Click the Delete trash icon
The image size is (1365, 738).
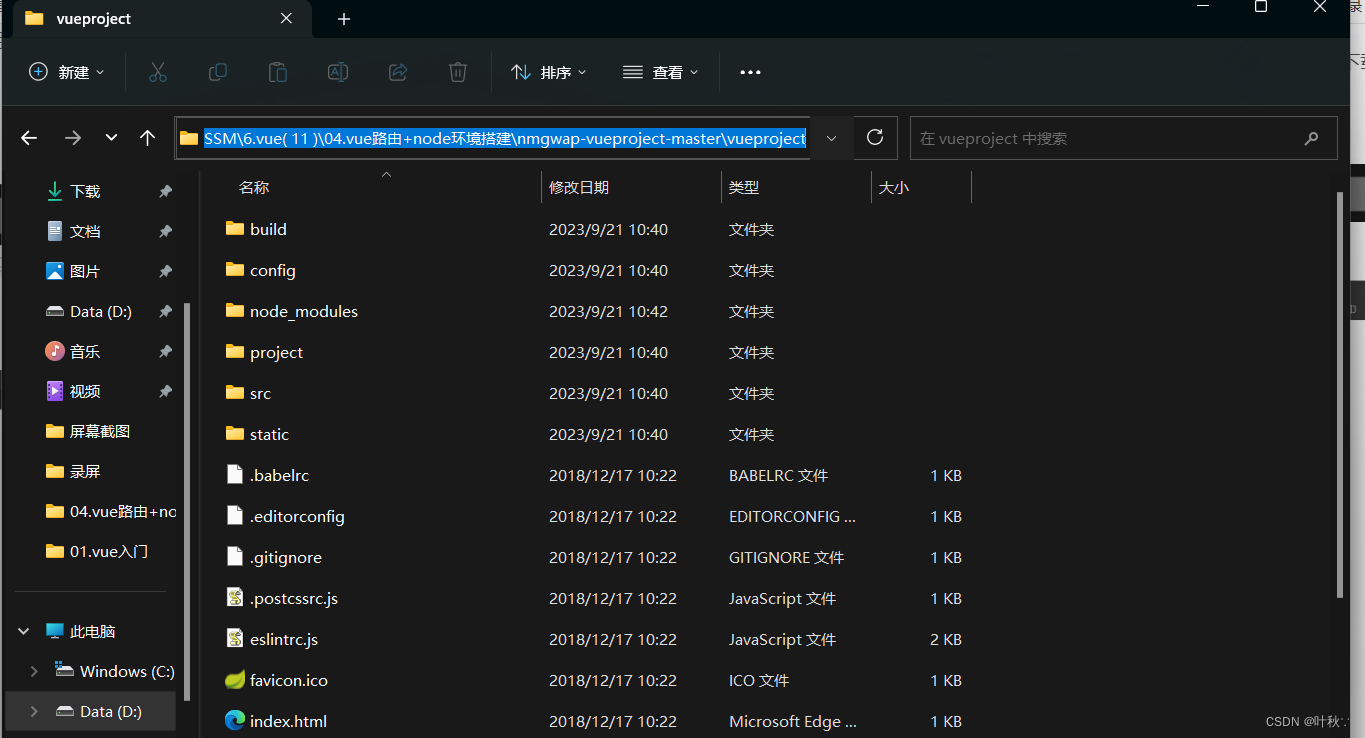coord(457,72)
